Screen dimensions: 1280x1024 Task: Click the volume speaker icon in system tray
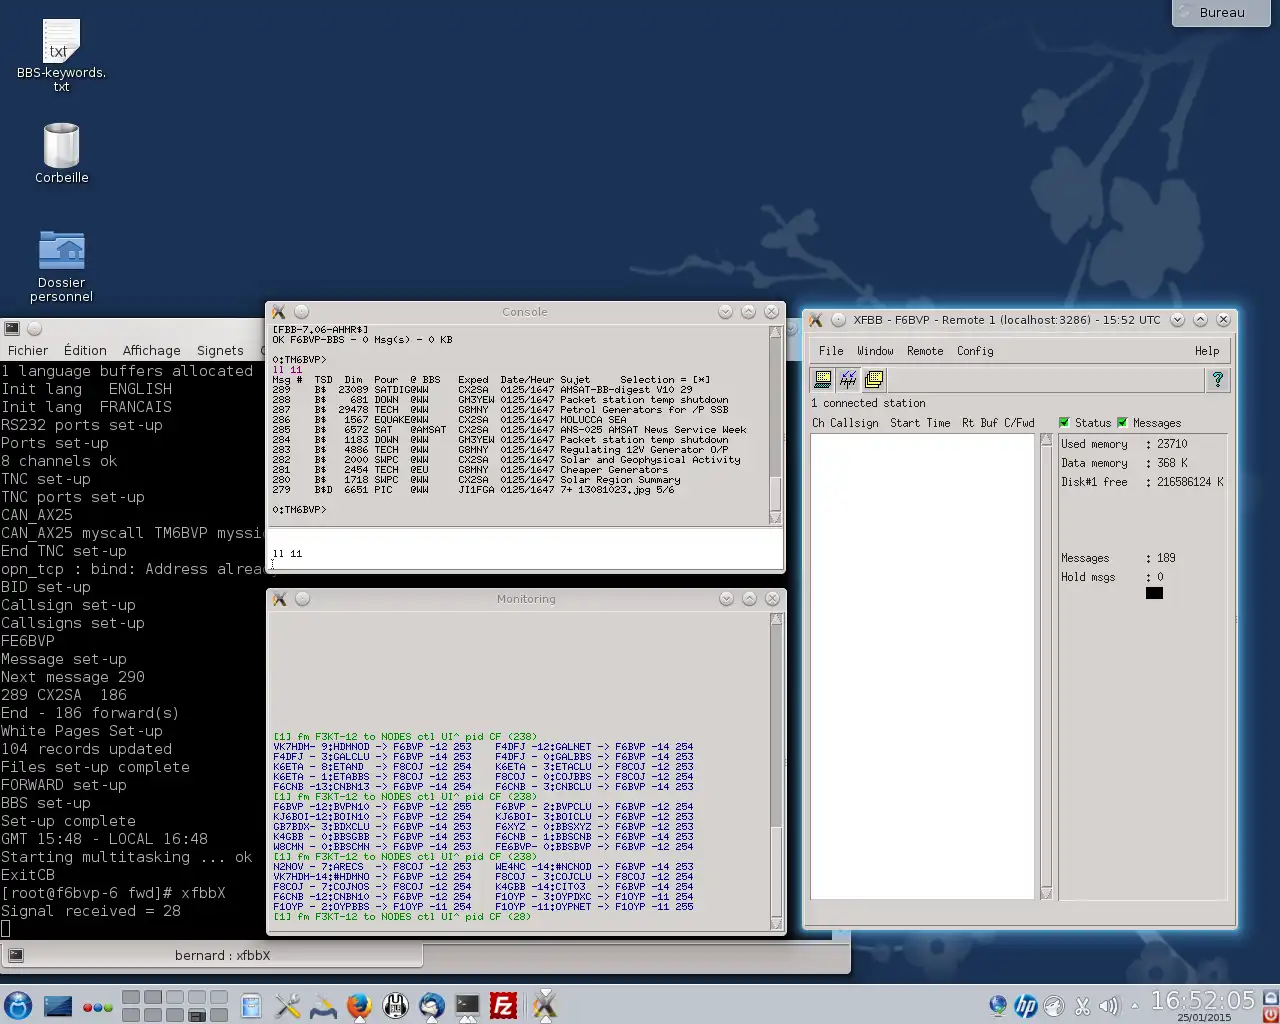(1108, 1006)
